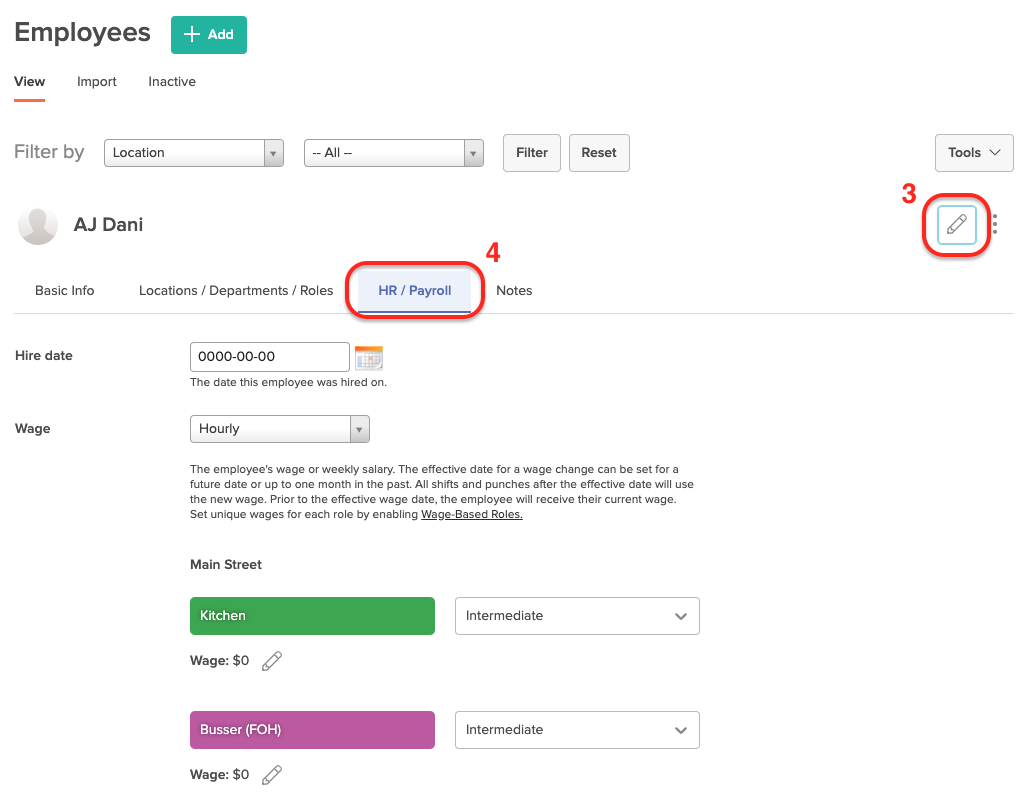Image resolution: width=1026 pixels, height=800 pixels.
Task: Select the HR / Payroll tab
Action: pos(414,290)
